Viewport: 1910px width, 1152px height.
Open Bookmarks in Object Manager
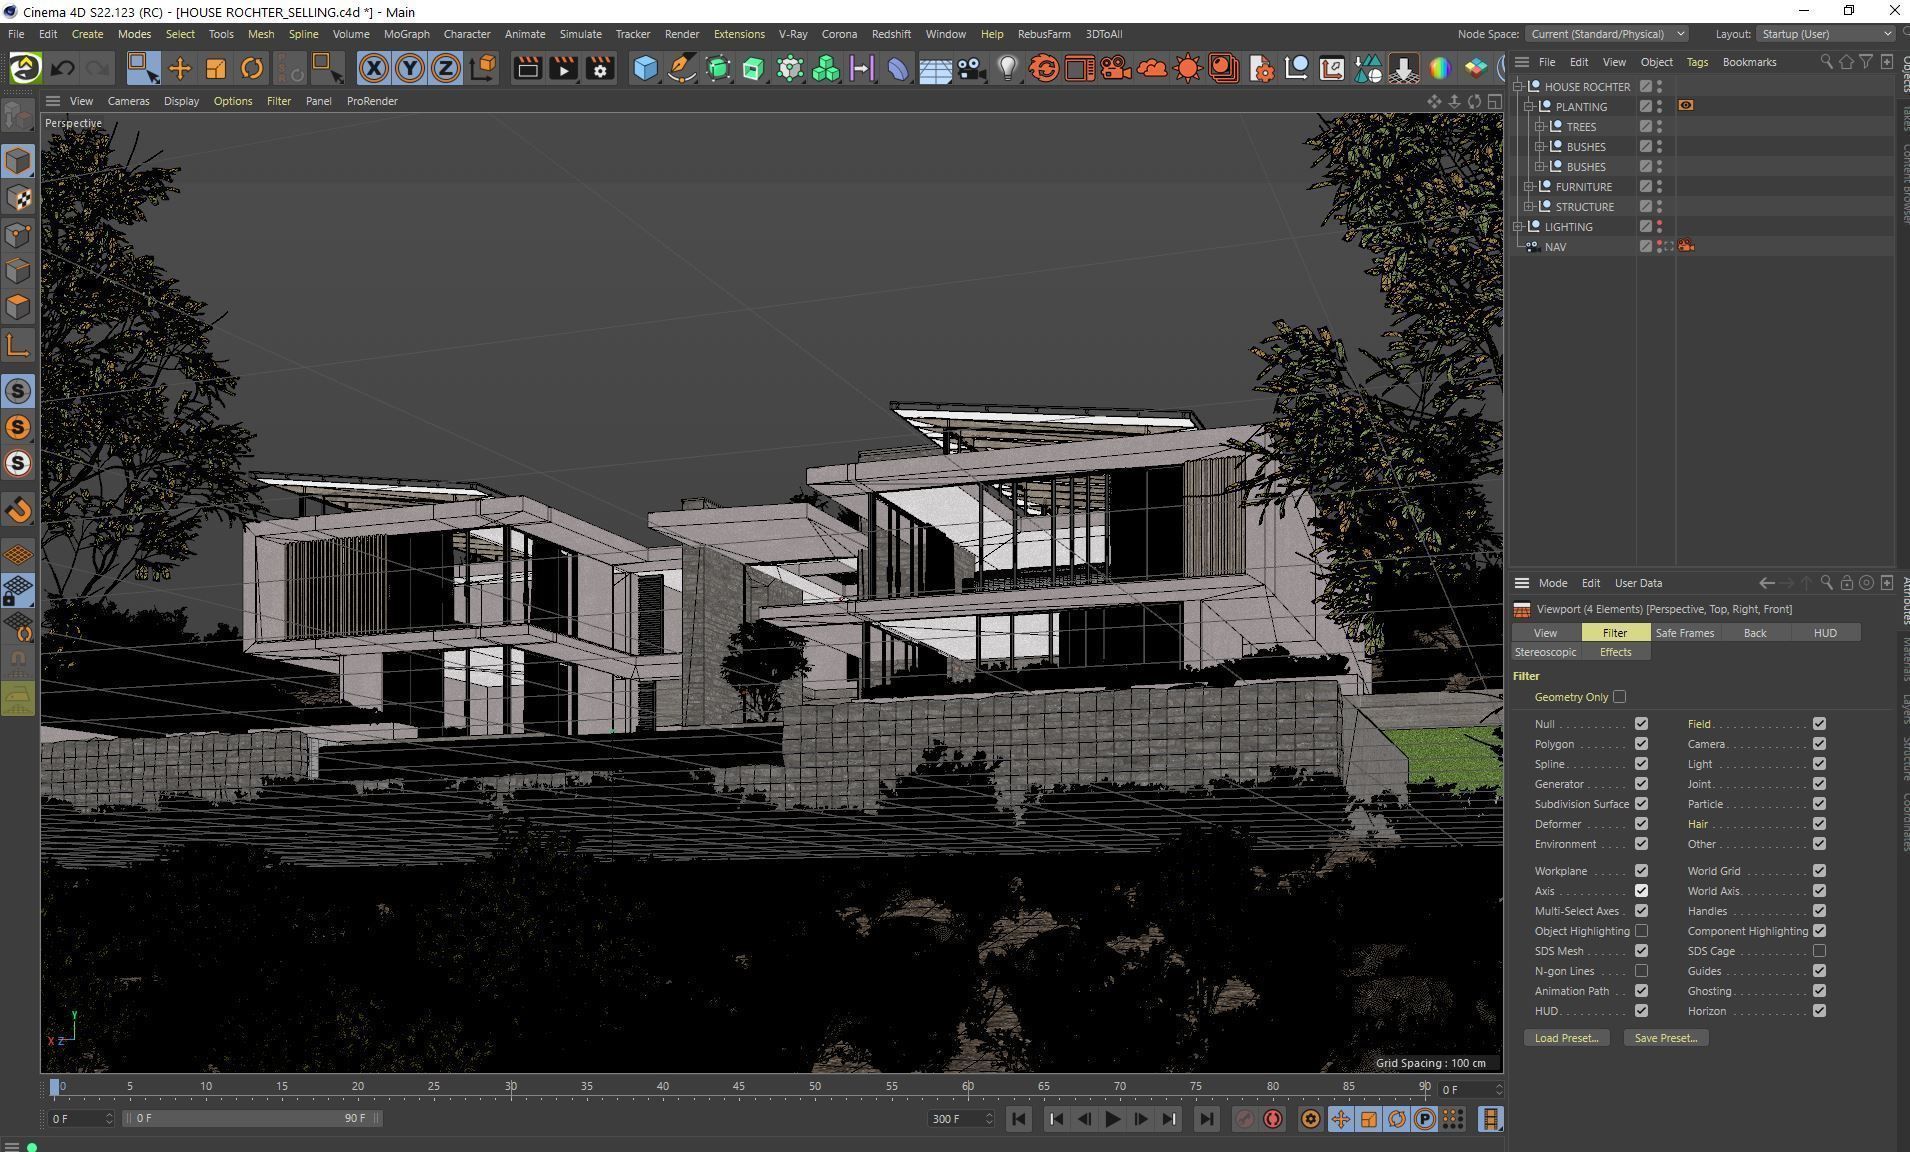click(x=1749, y=62)
